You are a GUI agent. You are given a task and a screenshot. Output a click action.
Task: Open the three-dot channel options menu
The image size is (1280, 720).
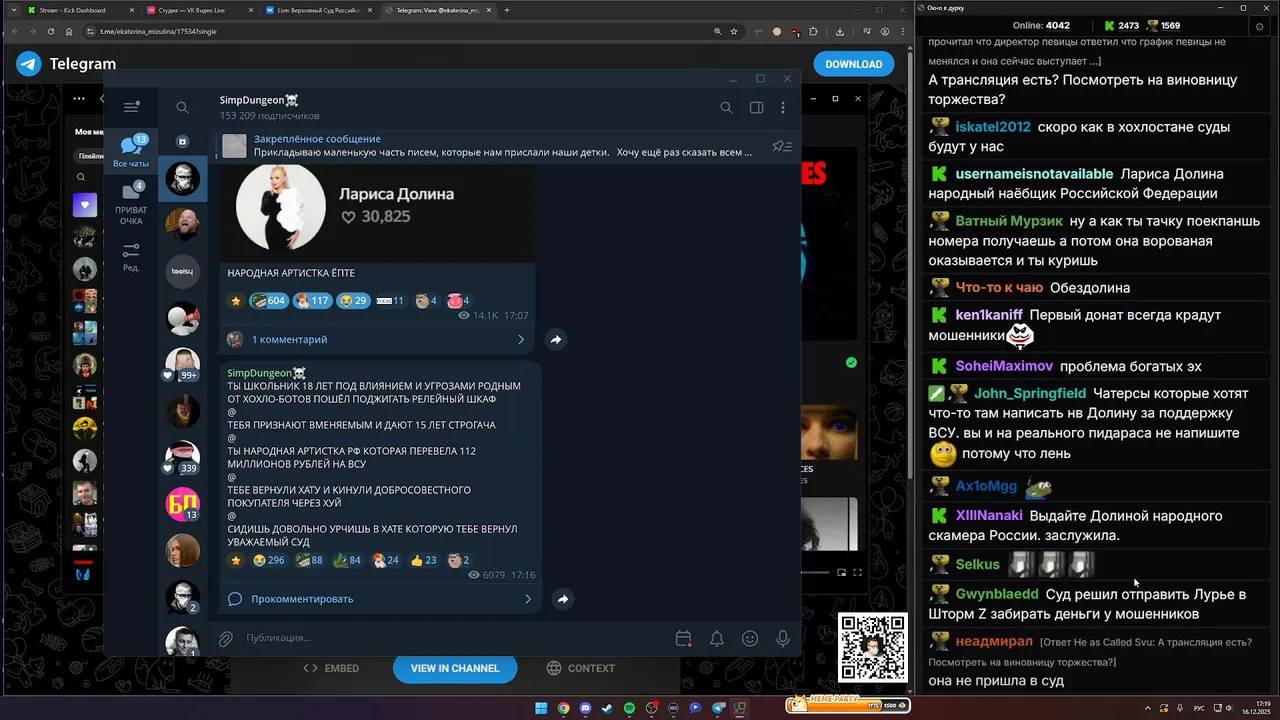[783, 108]
